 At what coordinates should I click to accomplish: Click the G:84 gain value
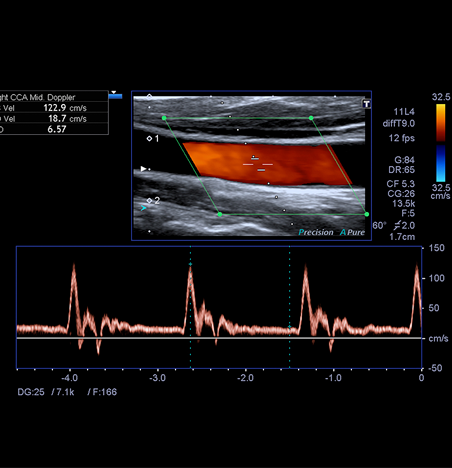point(405,160)
